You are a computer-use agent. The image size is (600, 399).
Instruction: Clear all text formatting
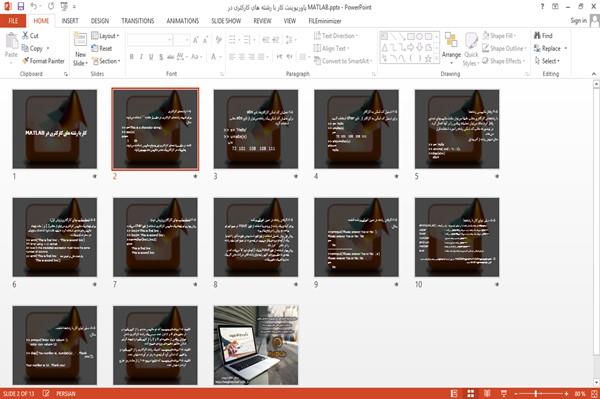[219, 40]
